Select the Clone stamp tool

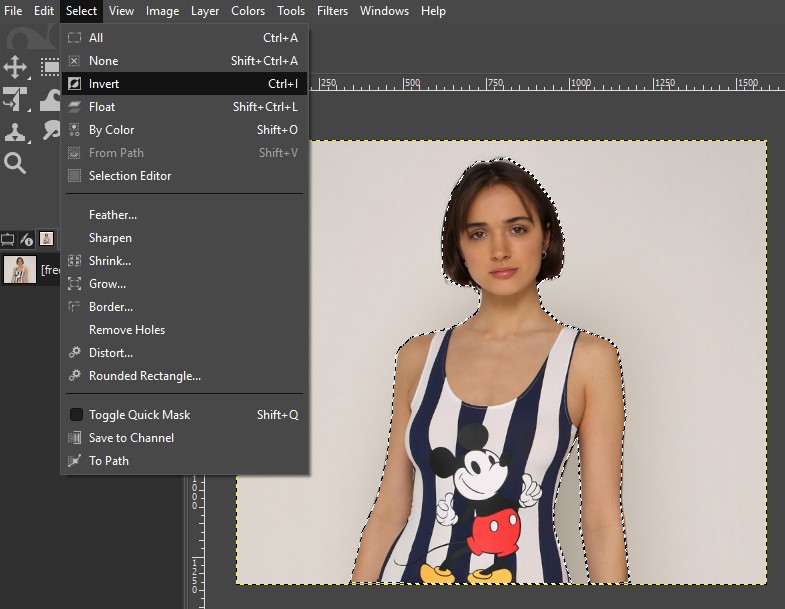[15, 131]
